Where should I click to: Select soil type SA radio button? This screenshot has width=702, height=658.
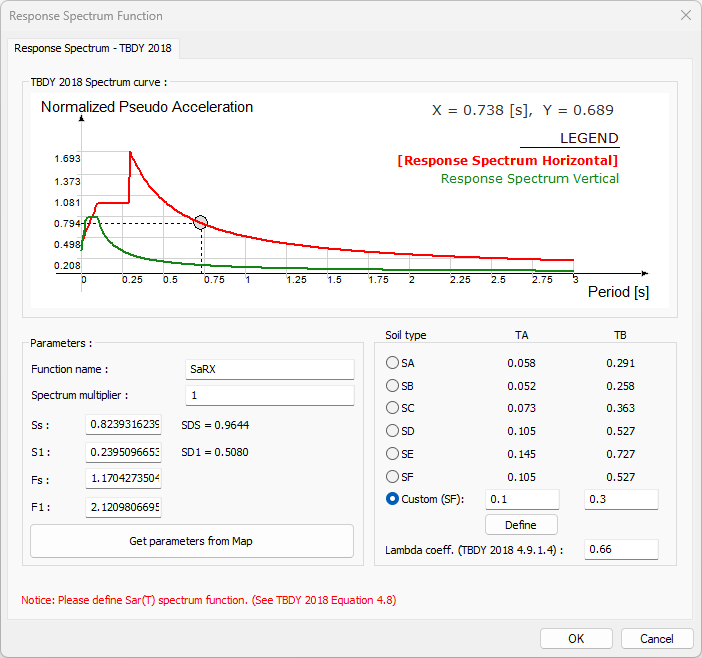pyautogui.click(x=393, y=363)
